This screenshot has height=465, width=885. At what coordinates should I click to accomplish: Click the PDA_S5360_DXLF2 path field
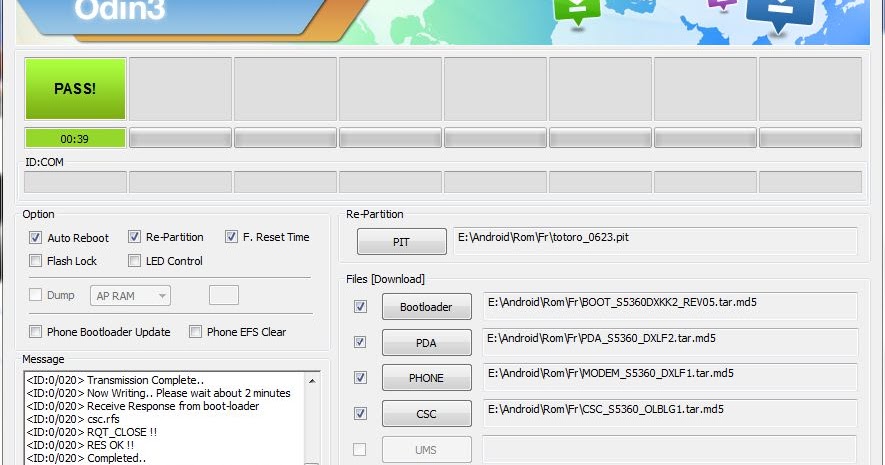(x=670, y=342)
